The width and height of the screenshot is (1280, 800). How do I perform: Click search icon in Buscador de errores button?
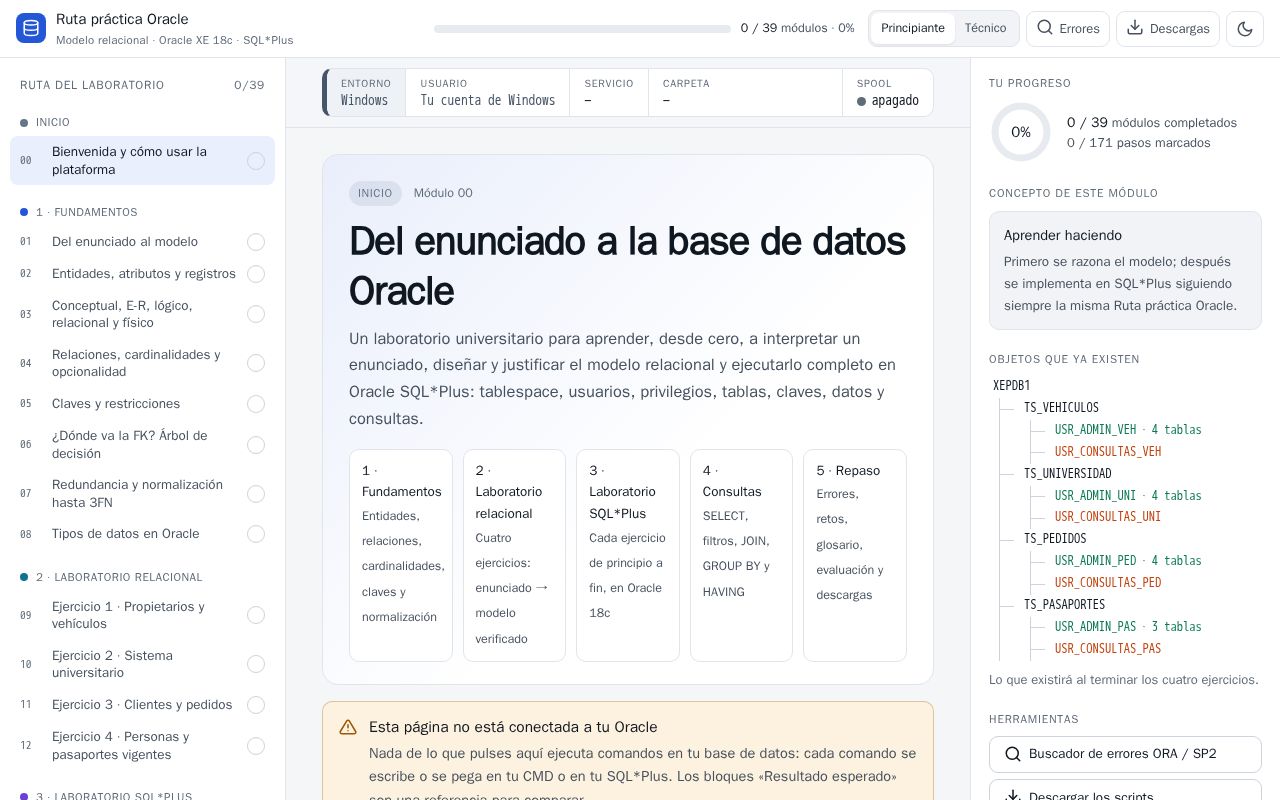pos(1013,754)
